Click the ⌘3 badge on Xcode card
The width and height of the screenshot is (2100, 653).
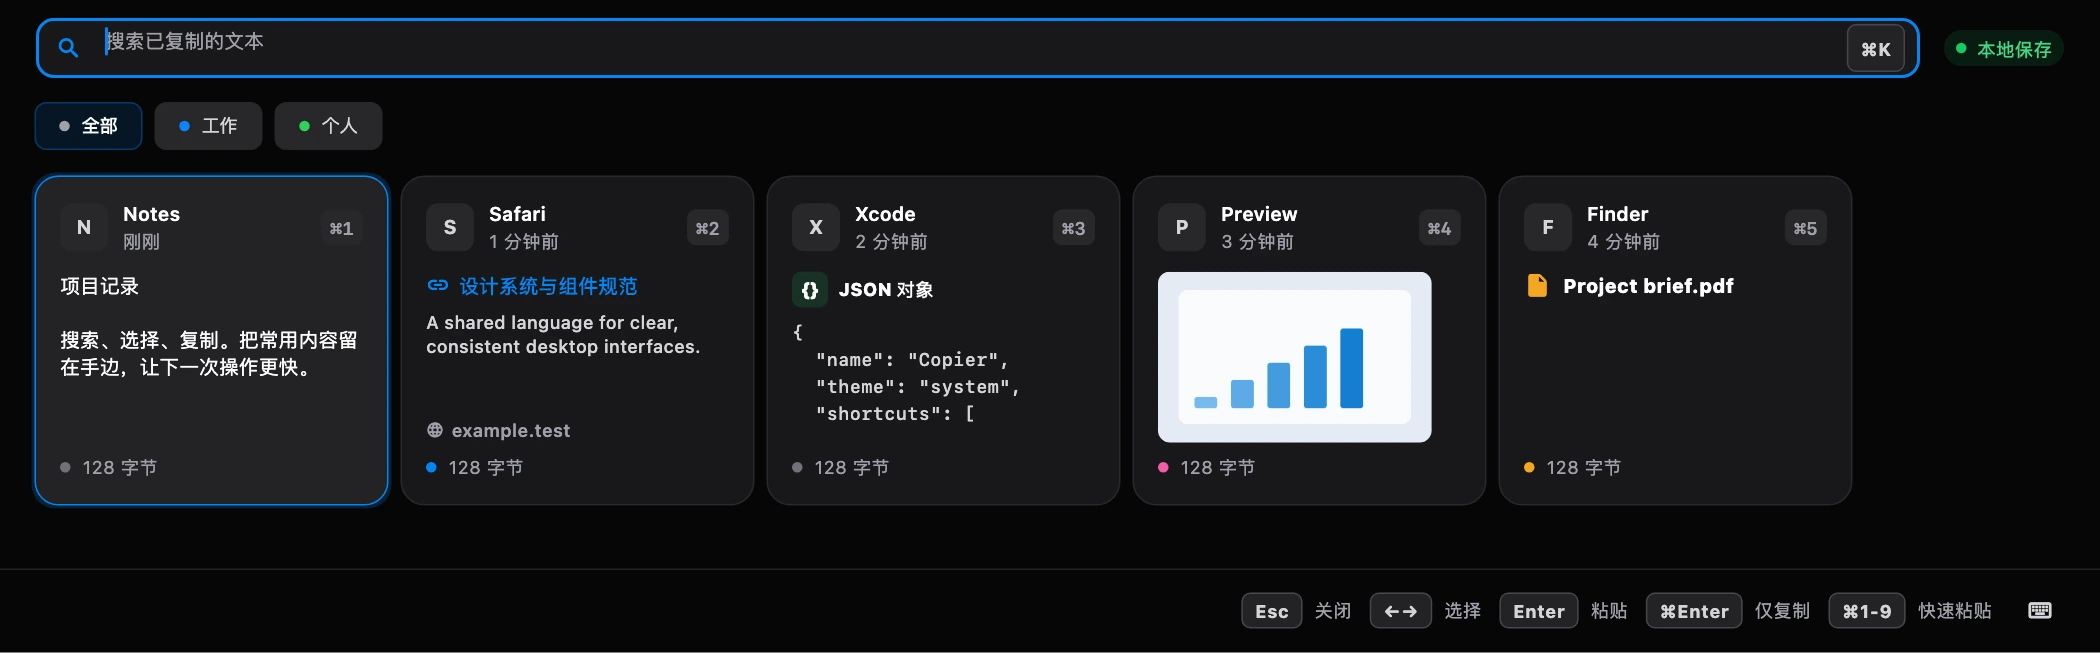[1073, 228]
